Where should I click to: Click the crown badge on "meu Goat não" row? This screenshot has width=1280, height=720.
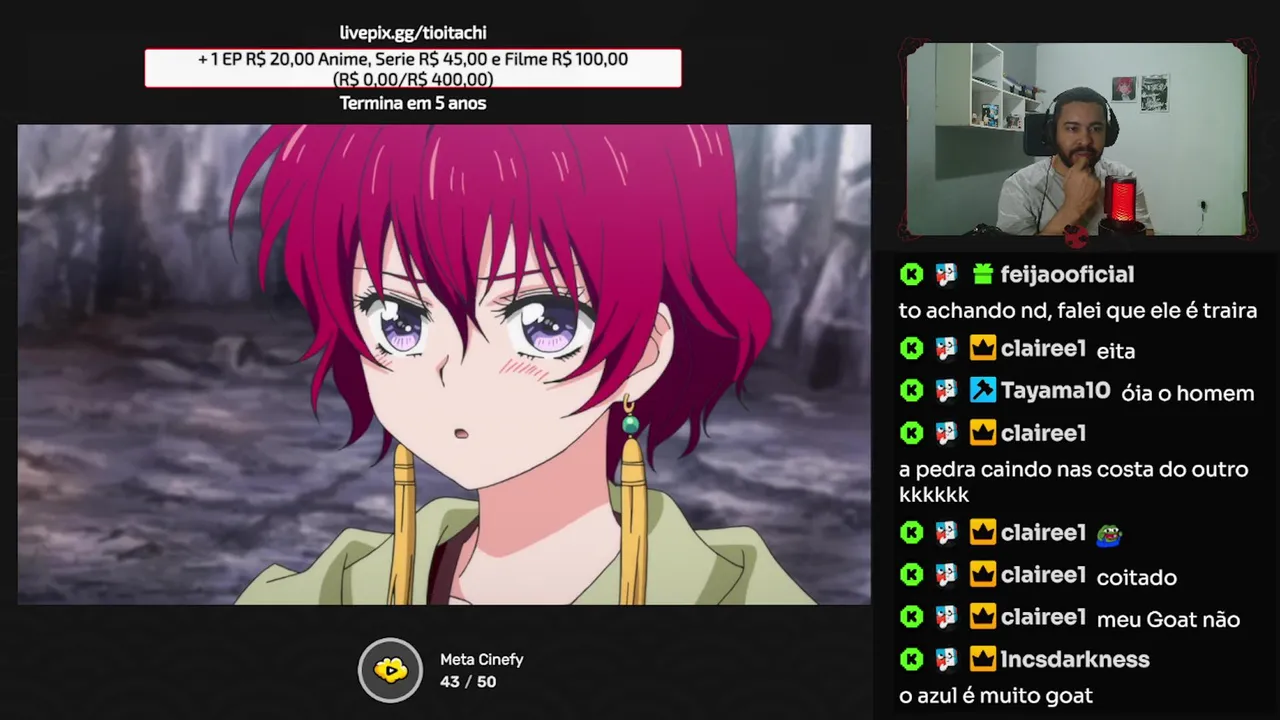coord(983,617)
